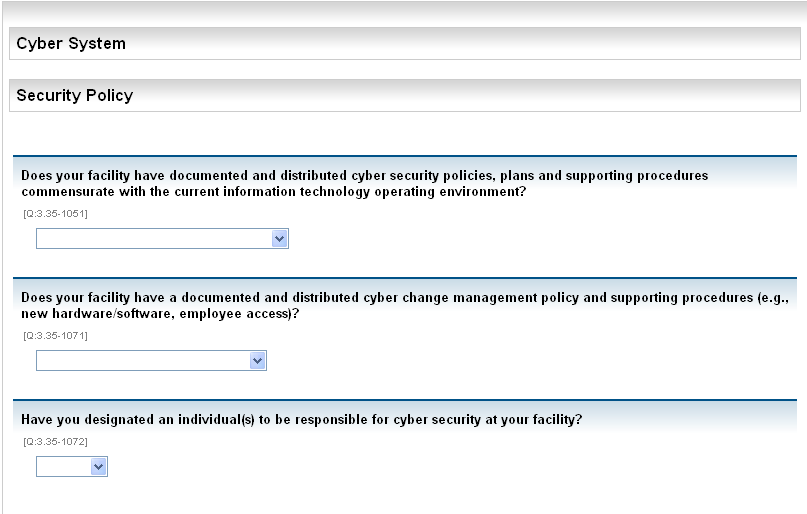
Task: Click the [Q:3.35-1071] question ID text
Action: [x=56, y=335]
